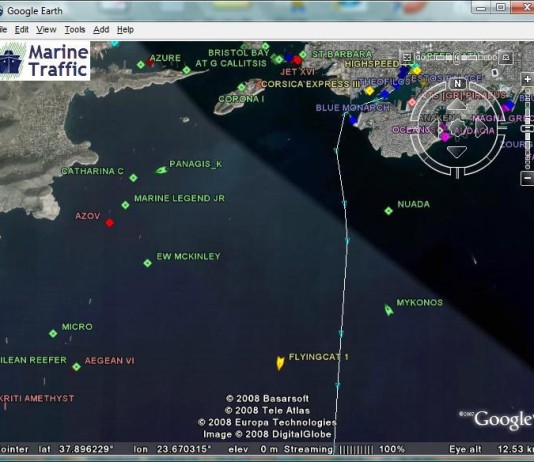
Task: Open the Add menu
Action: click(101, 30)
